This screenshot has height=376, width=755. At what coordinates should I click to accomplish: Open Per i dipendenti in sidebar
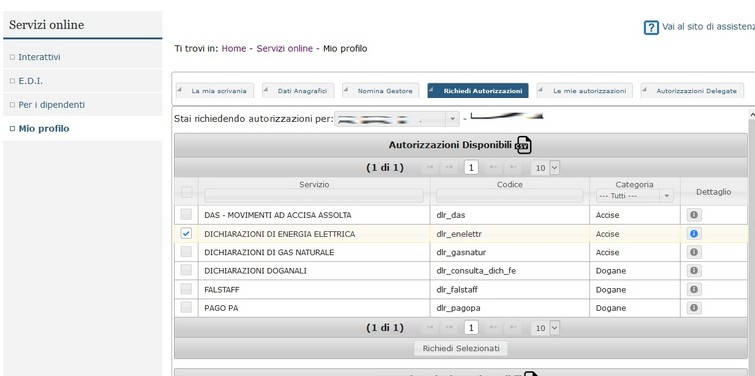pyautogui.click(x=52, y=104)
